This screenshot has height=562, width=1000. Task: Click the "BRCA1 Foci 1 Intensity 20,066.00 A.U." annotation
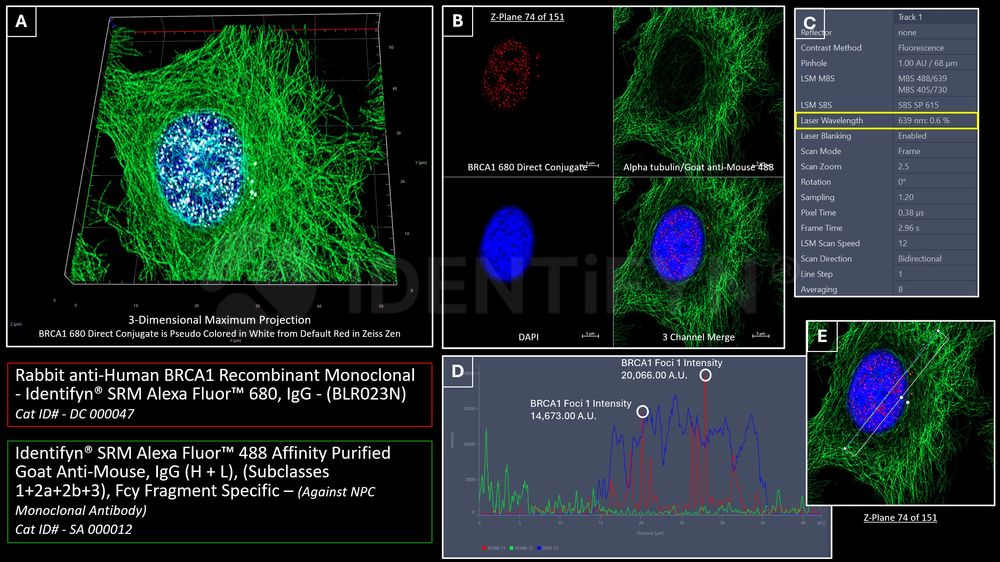(672, 369)
